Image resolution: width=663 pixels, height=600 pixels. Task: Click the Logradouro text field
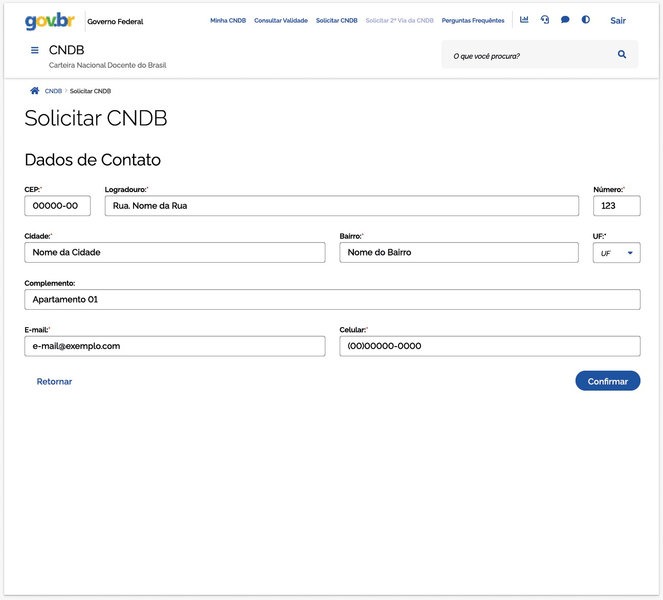(341, 206)
